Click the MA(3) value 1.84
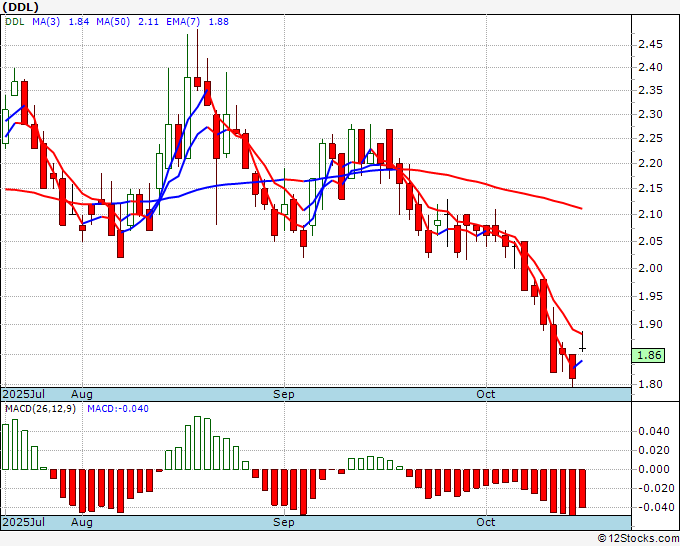 coord(79,22)
